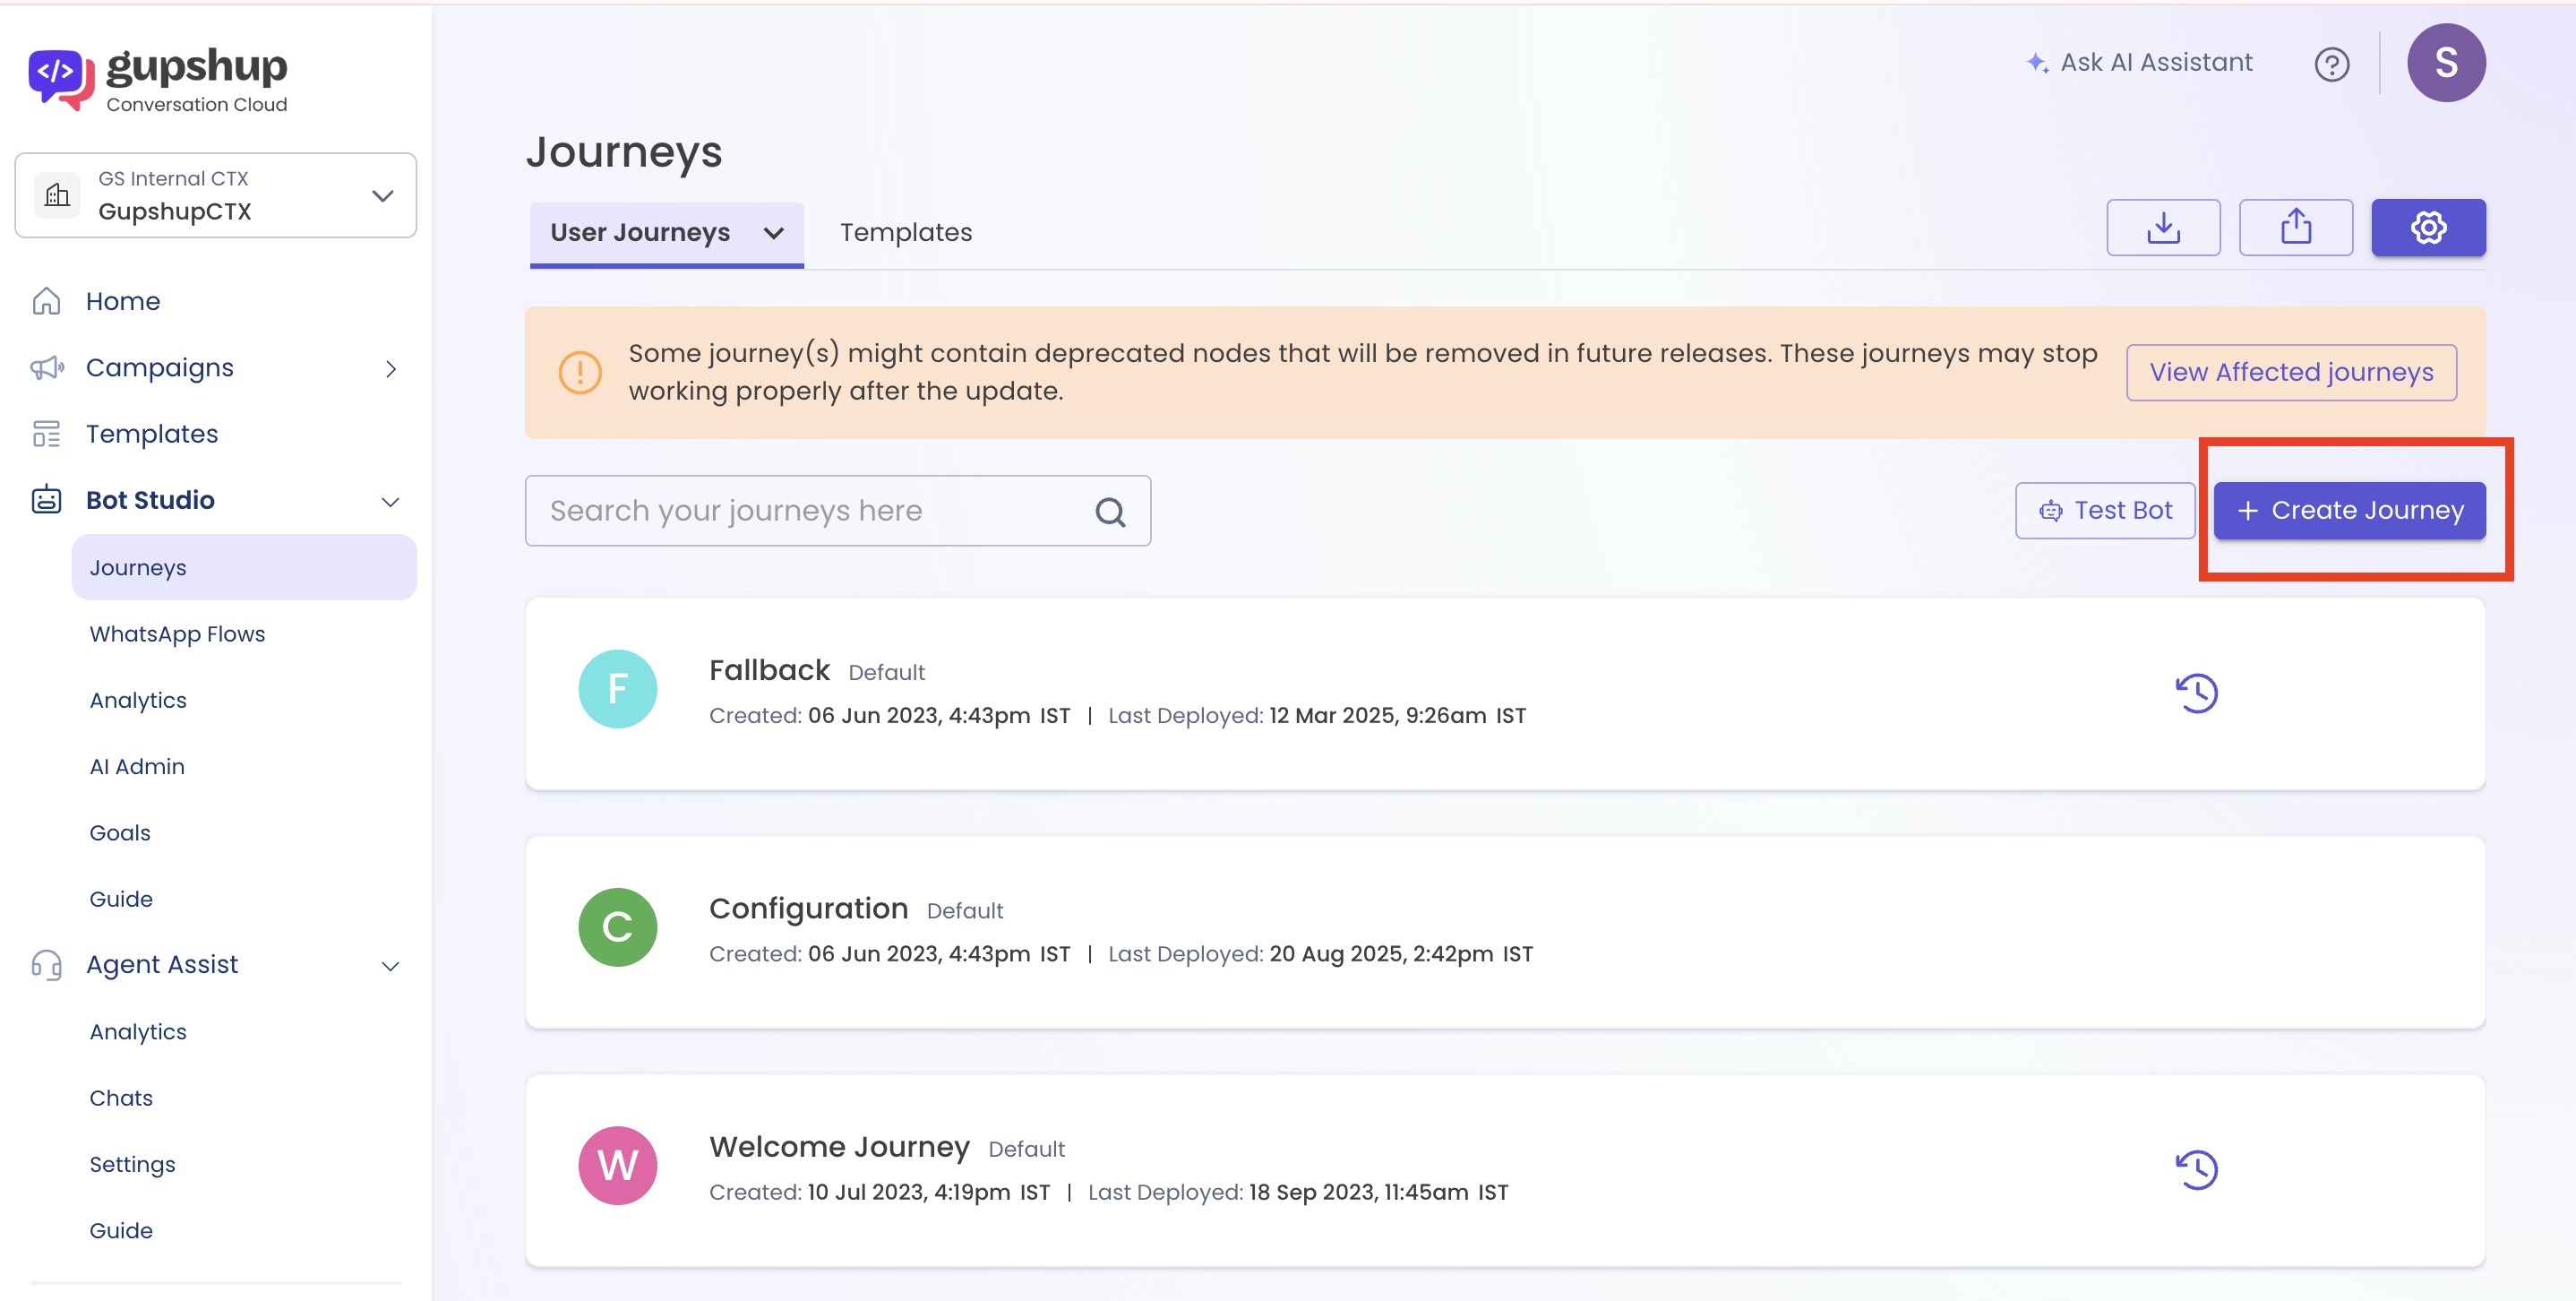Open Chats under Agent Assist
The image size is (2576, 1301).
pyautogui.click(x=121, y=1098)
